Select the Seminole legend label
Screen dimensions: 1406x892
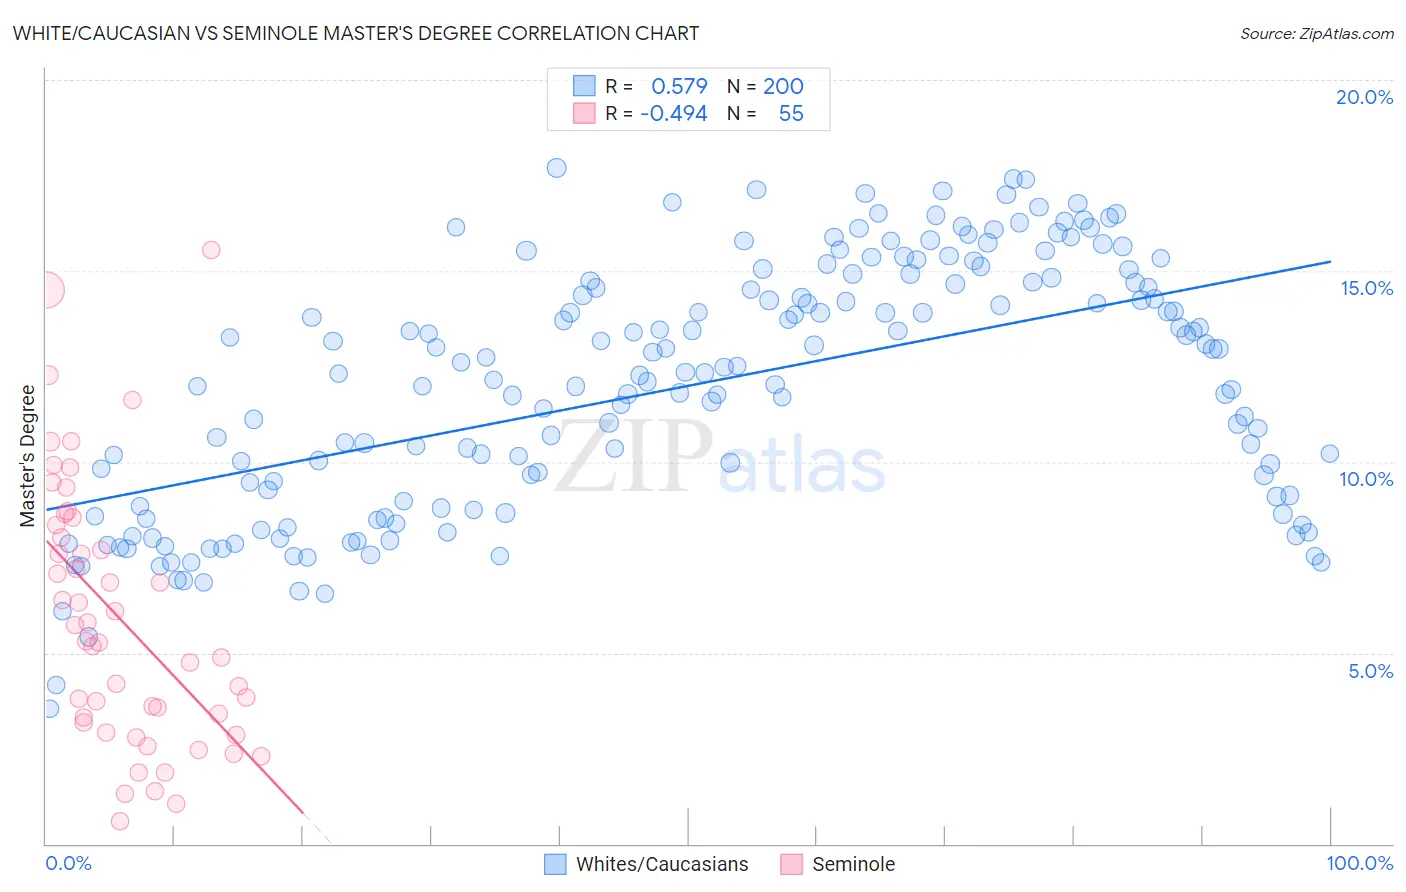point(853,864)
